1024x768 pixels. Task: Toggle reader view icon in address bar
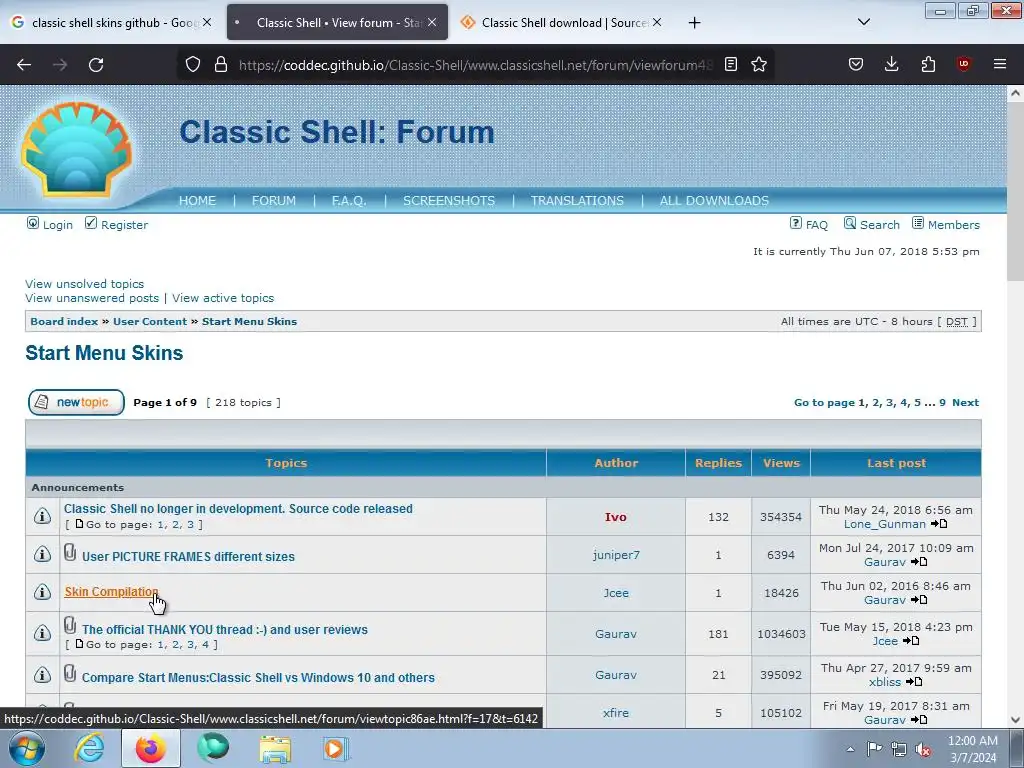tap(731, 64)
